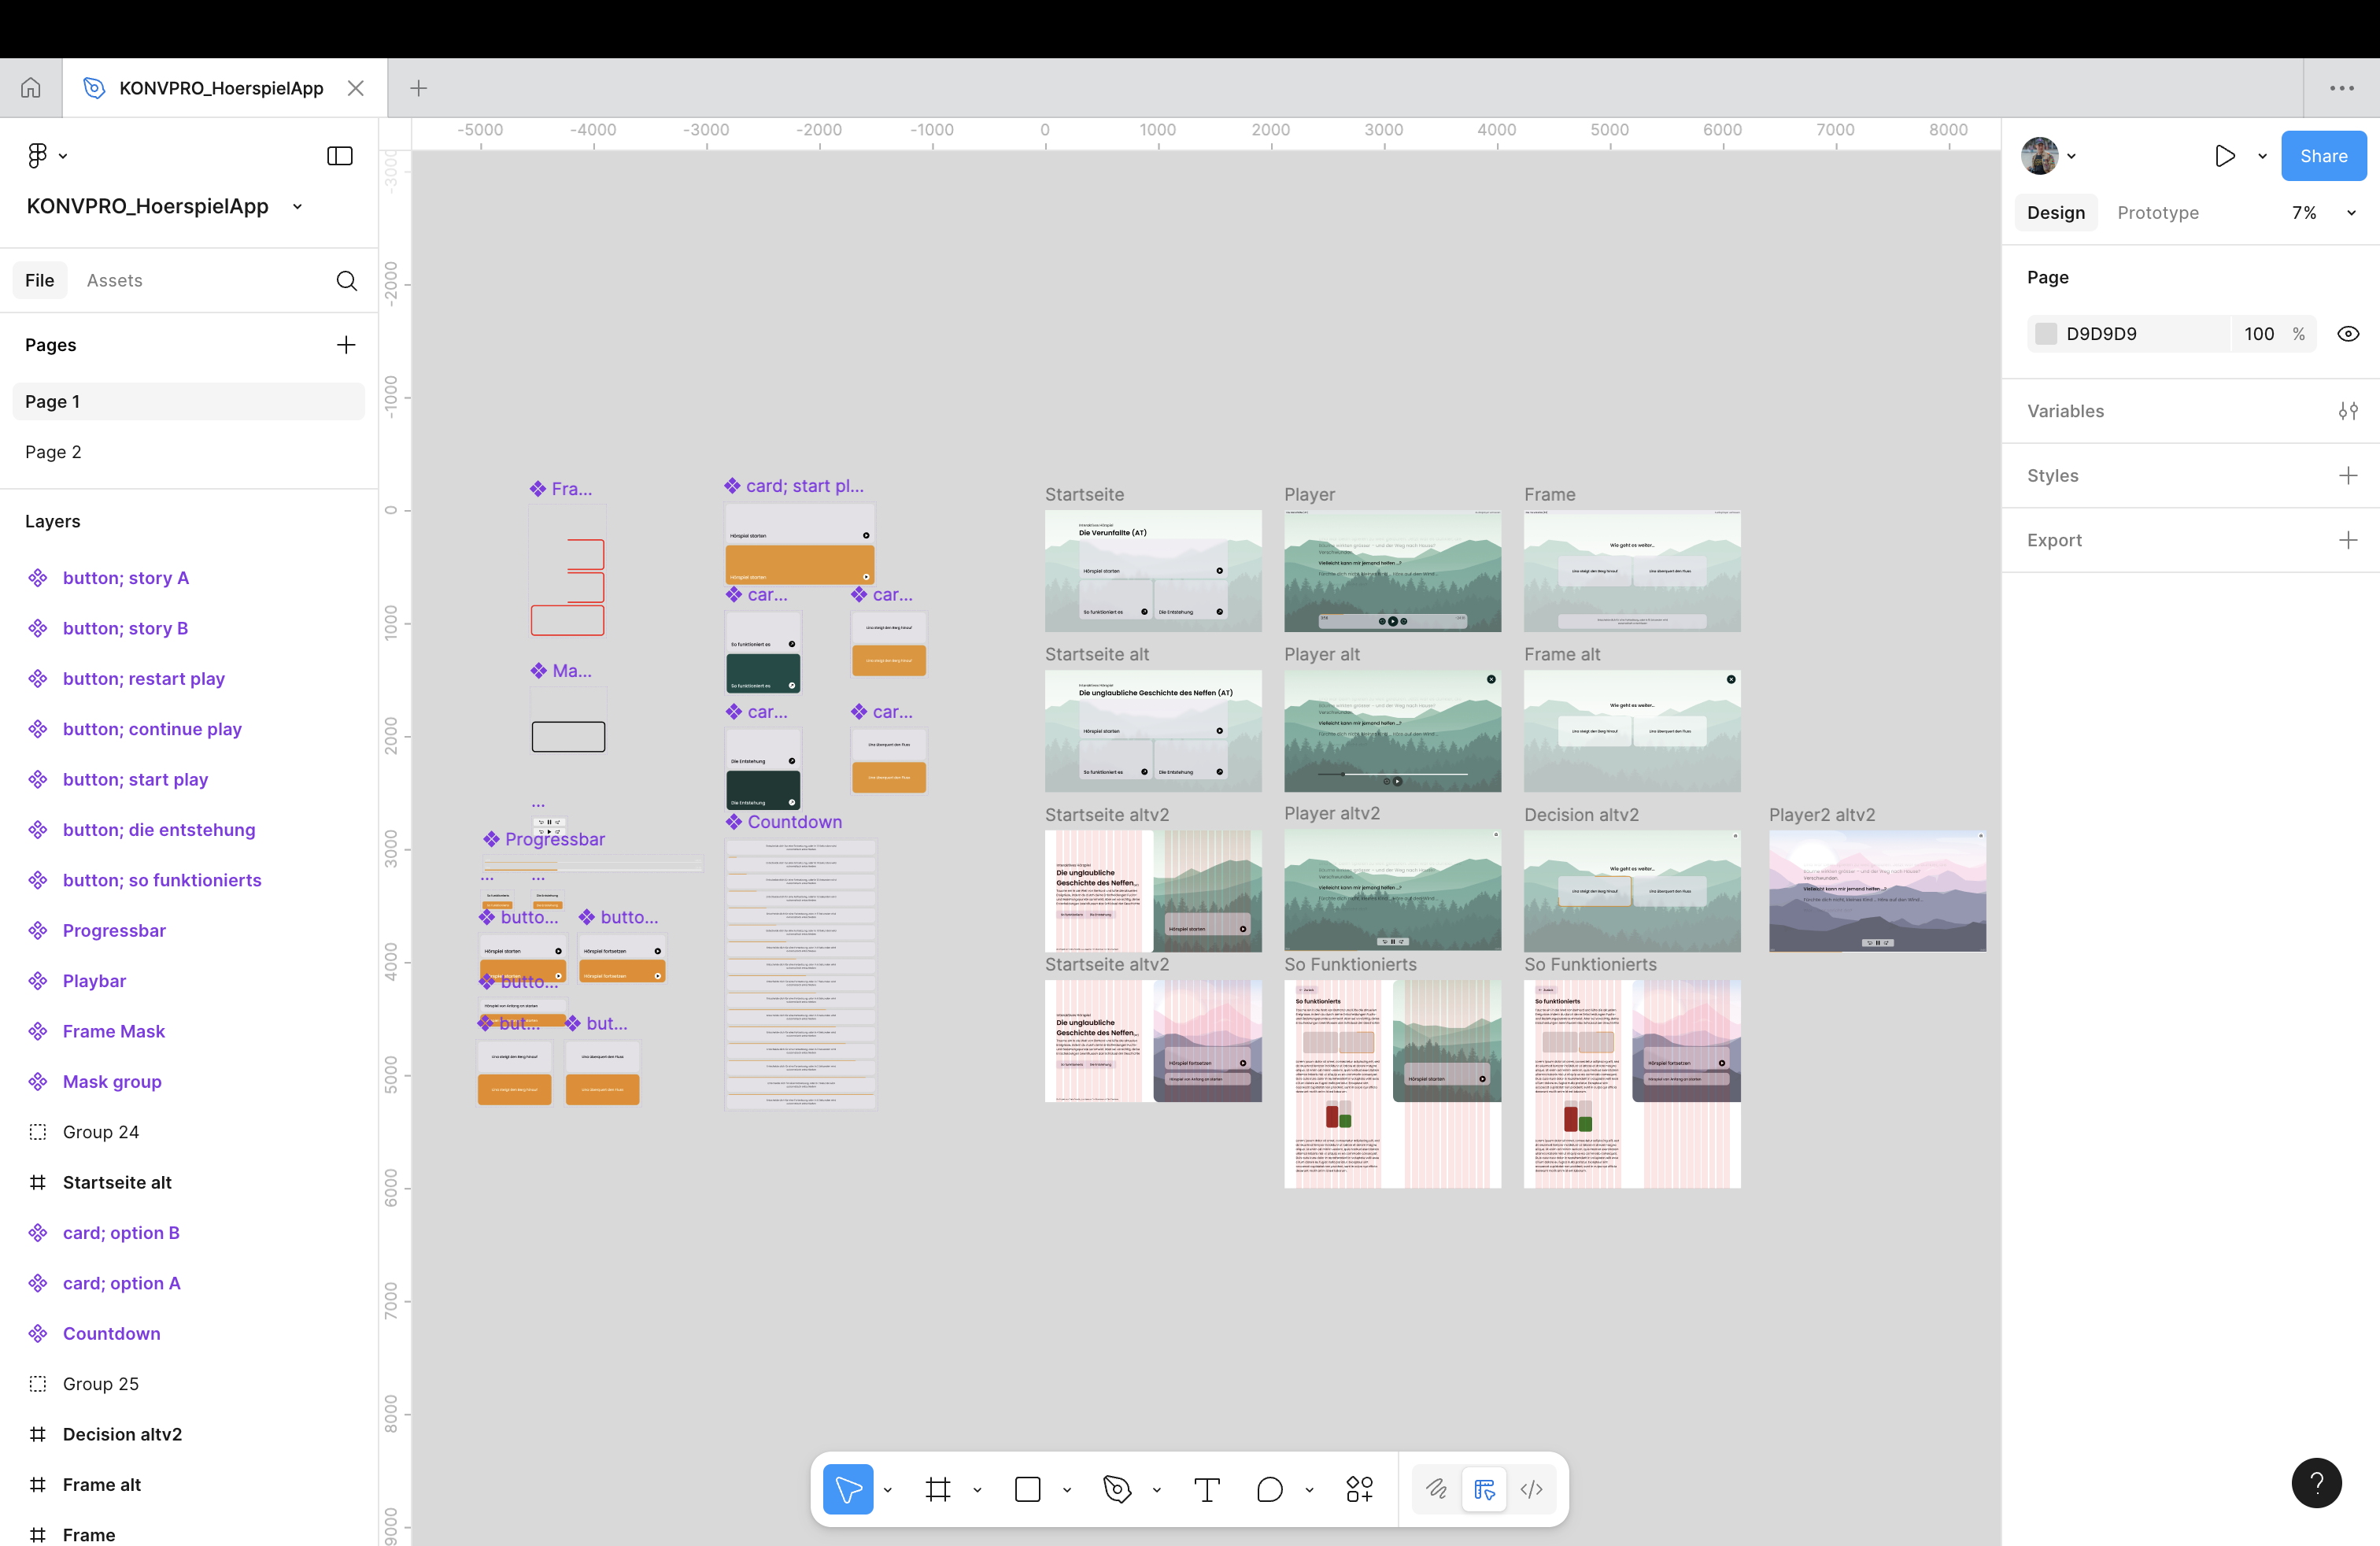
Task: Toggle Dev Mode in bottom toolbar
Action: pyautogui.click(x=1531, y=1489)
